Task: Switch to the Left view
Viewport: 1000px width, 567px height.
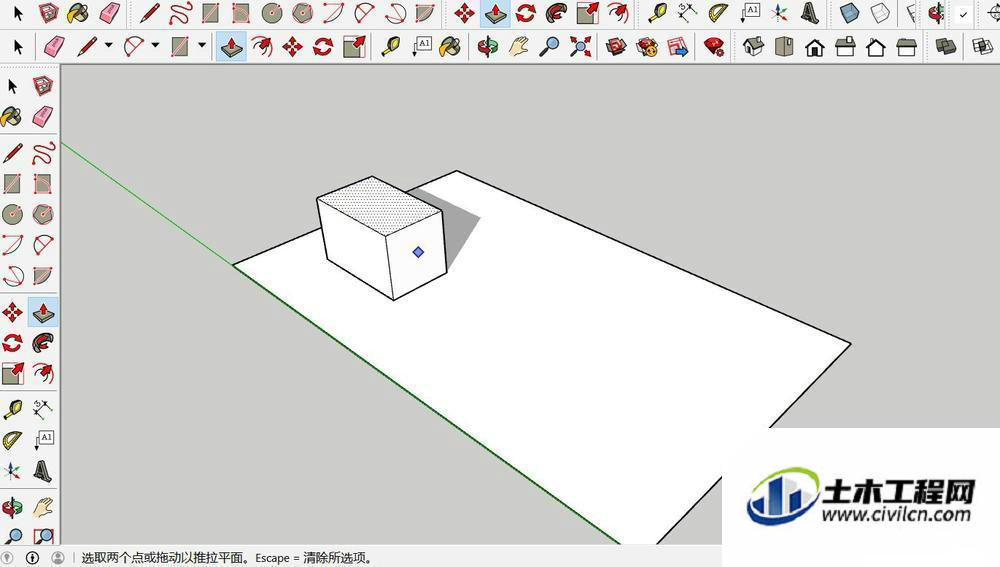Action: tap(906, 47)
